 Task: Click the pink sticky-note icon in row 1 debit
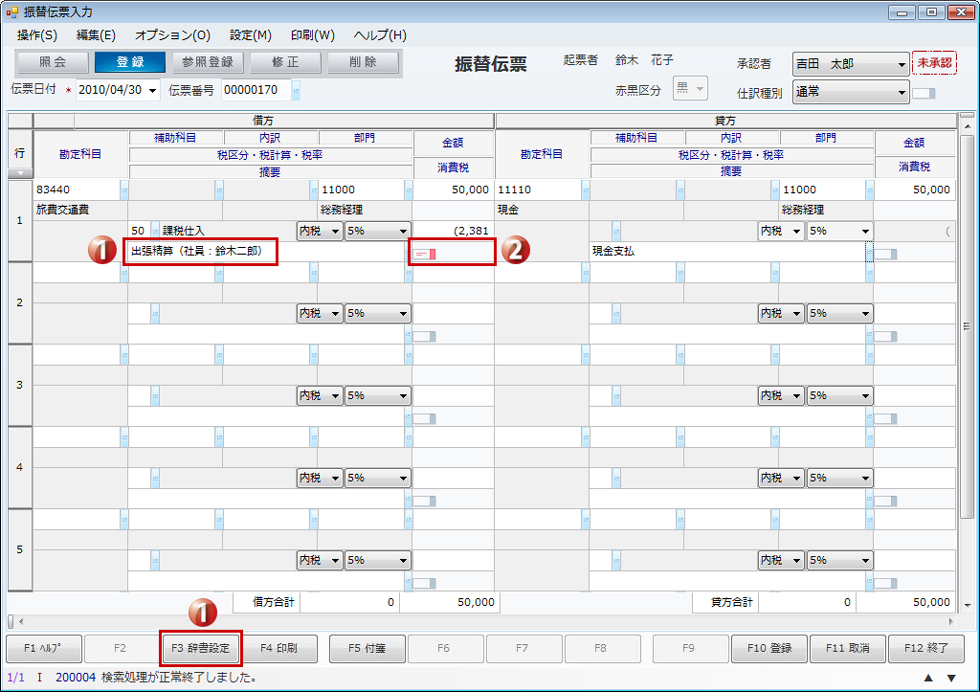pos(425,254)
